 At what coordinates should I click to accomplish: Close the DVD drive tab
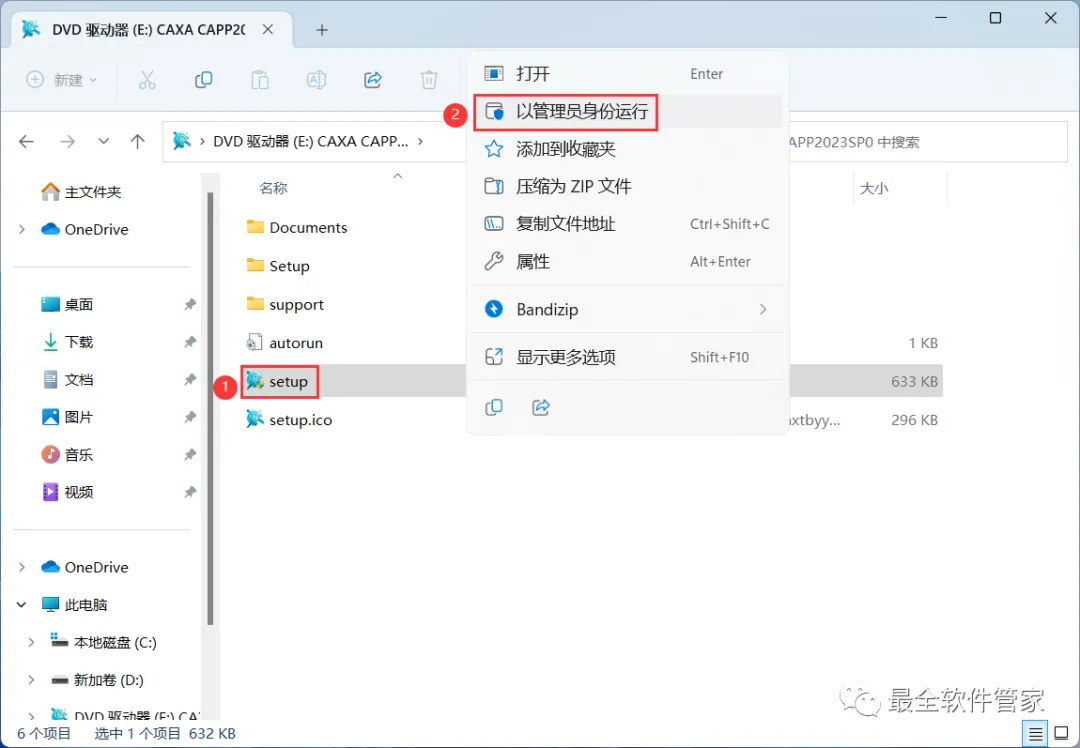(268, 30)
